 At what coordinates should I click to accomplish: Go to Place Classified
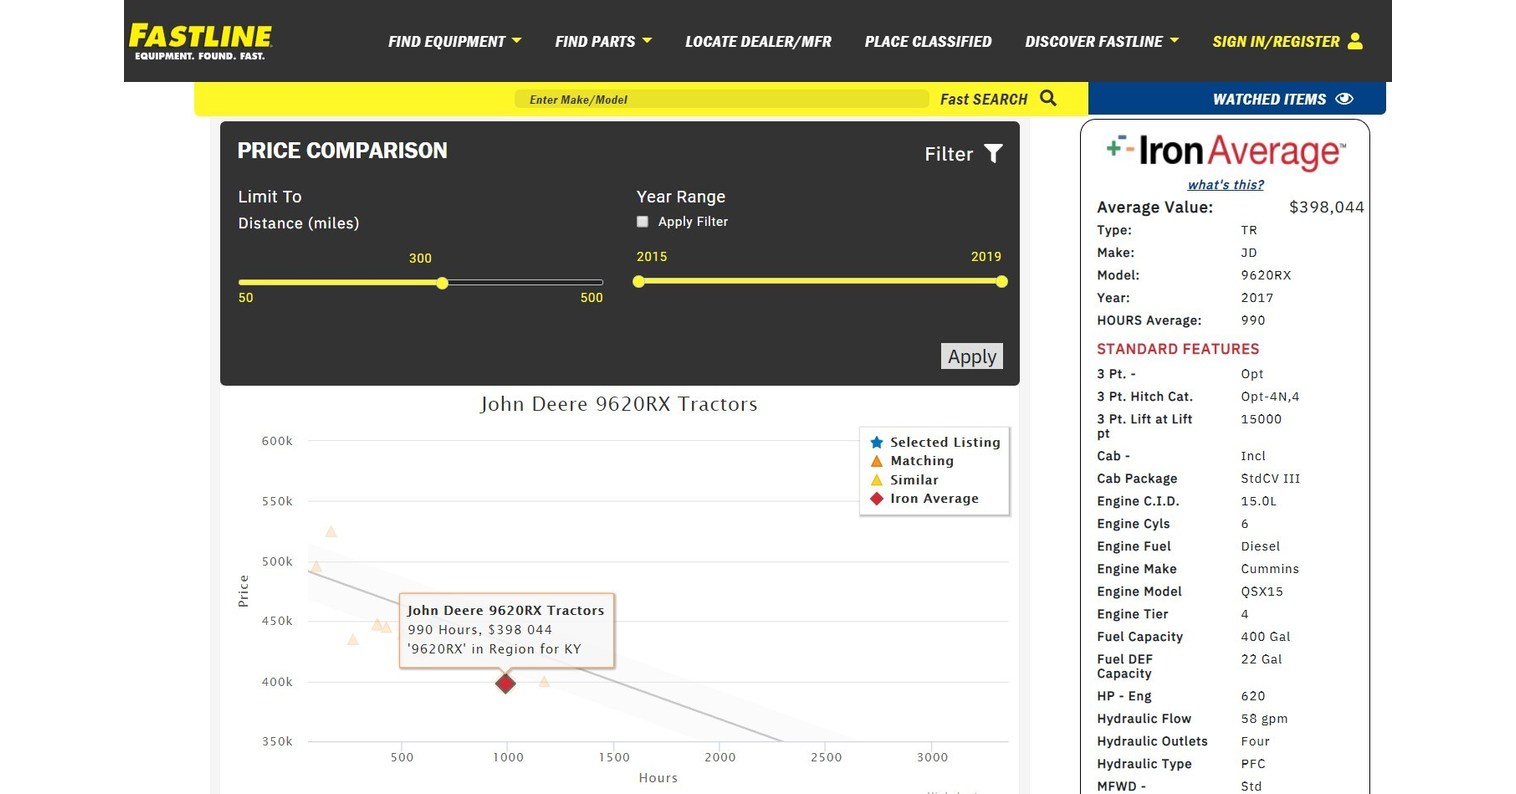(928, 41)
